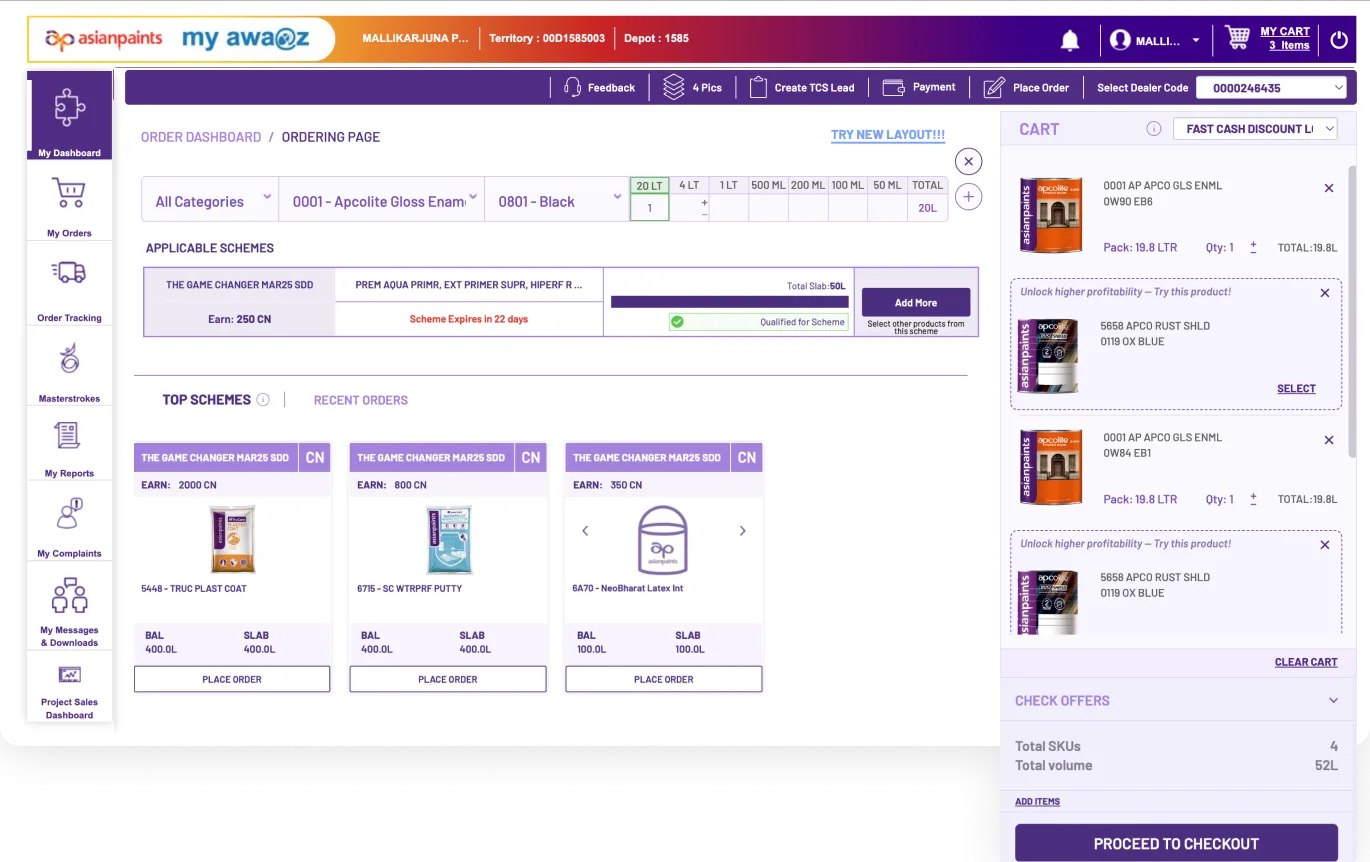Screen dimensions: 1370x862
Task: Click the 0W90 EB6 Apcolite can thumbnail
Action: coord(1051,215)
